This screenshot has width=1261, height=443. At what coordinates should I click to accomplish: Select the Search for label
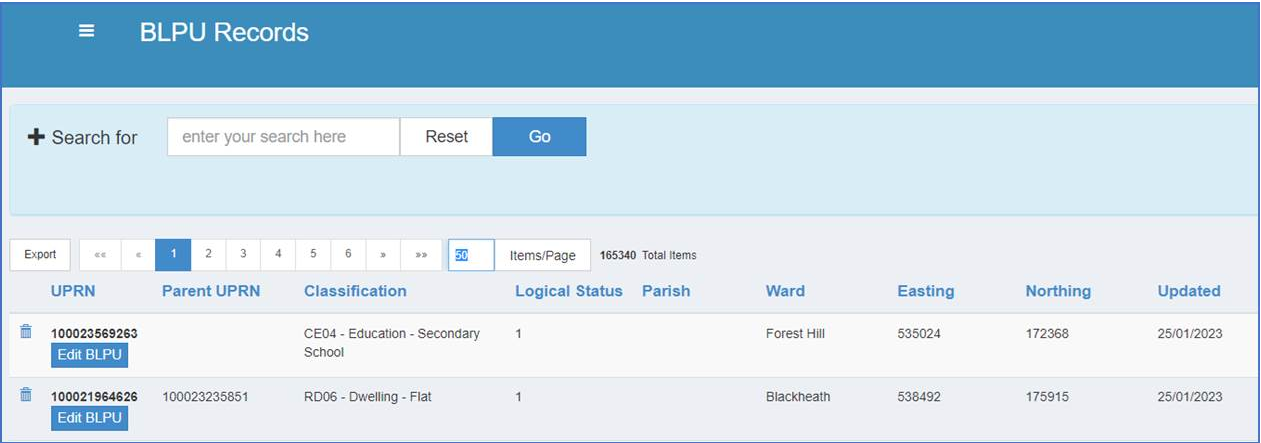point(94,137)
